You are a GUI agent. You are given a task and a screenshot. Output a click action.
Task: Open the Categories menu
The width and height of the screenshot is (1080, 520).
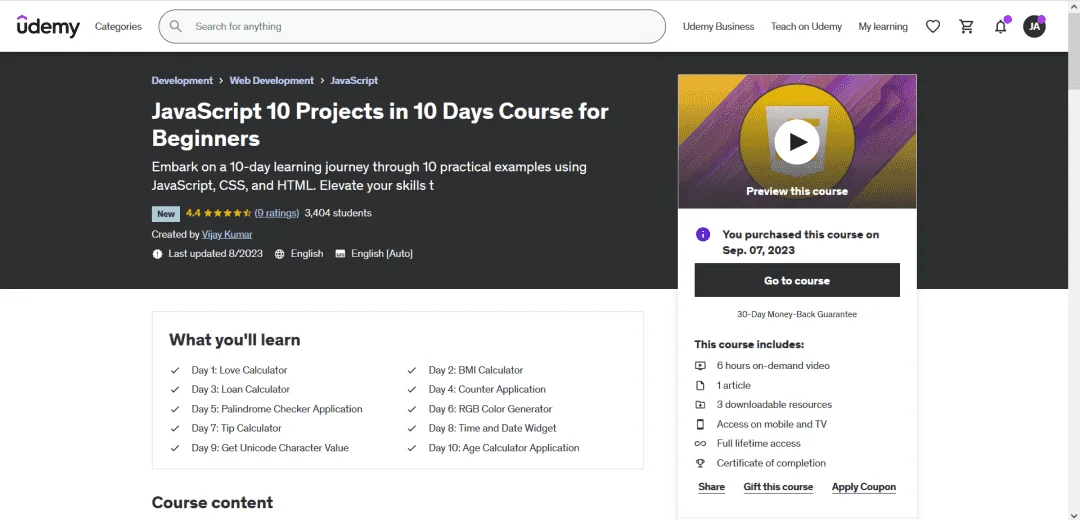[x=118, y=26]
